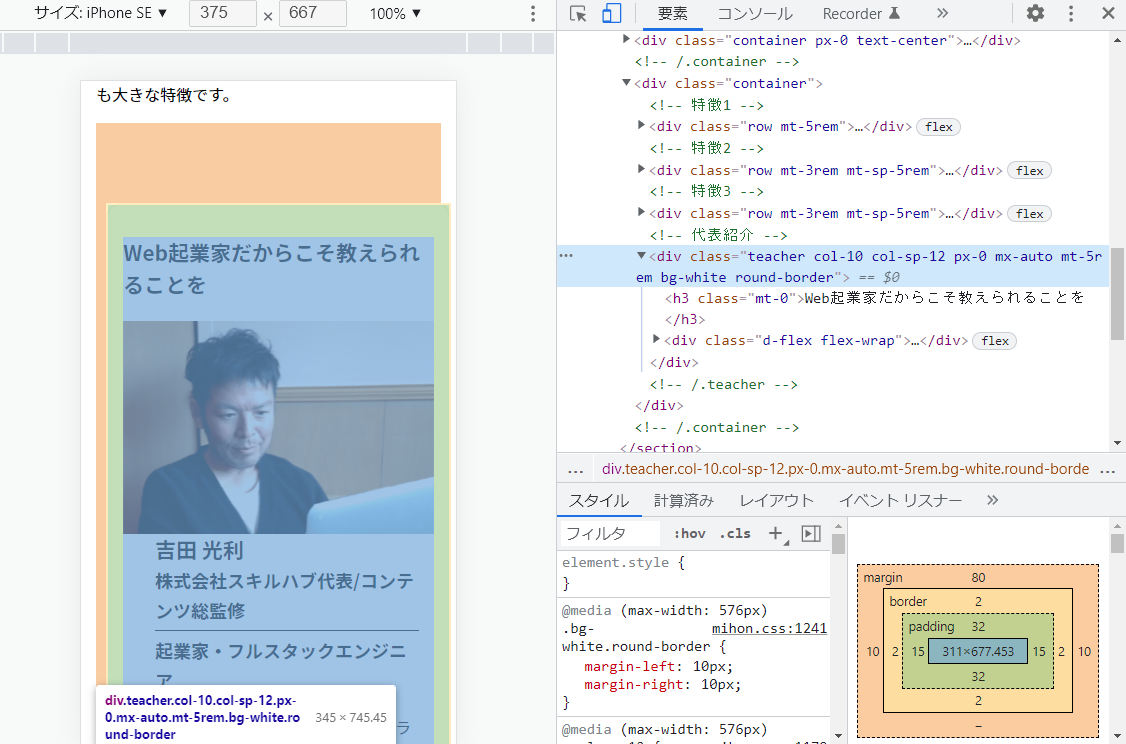
Task: Edit the viewport width field 375
Action: (x=223, y=14)
